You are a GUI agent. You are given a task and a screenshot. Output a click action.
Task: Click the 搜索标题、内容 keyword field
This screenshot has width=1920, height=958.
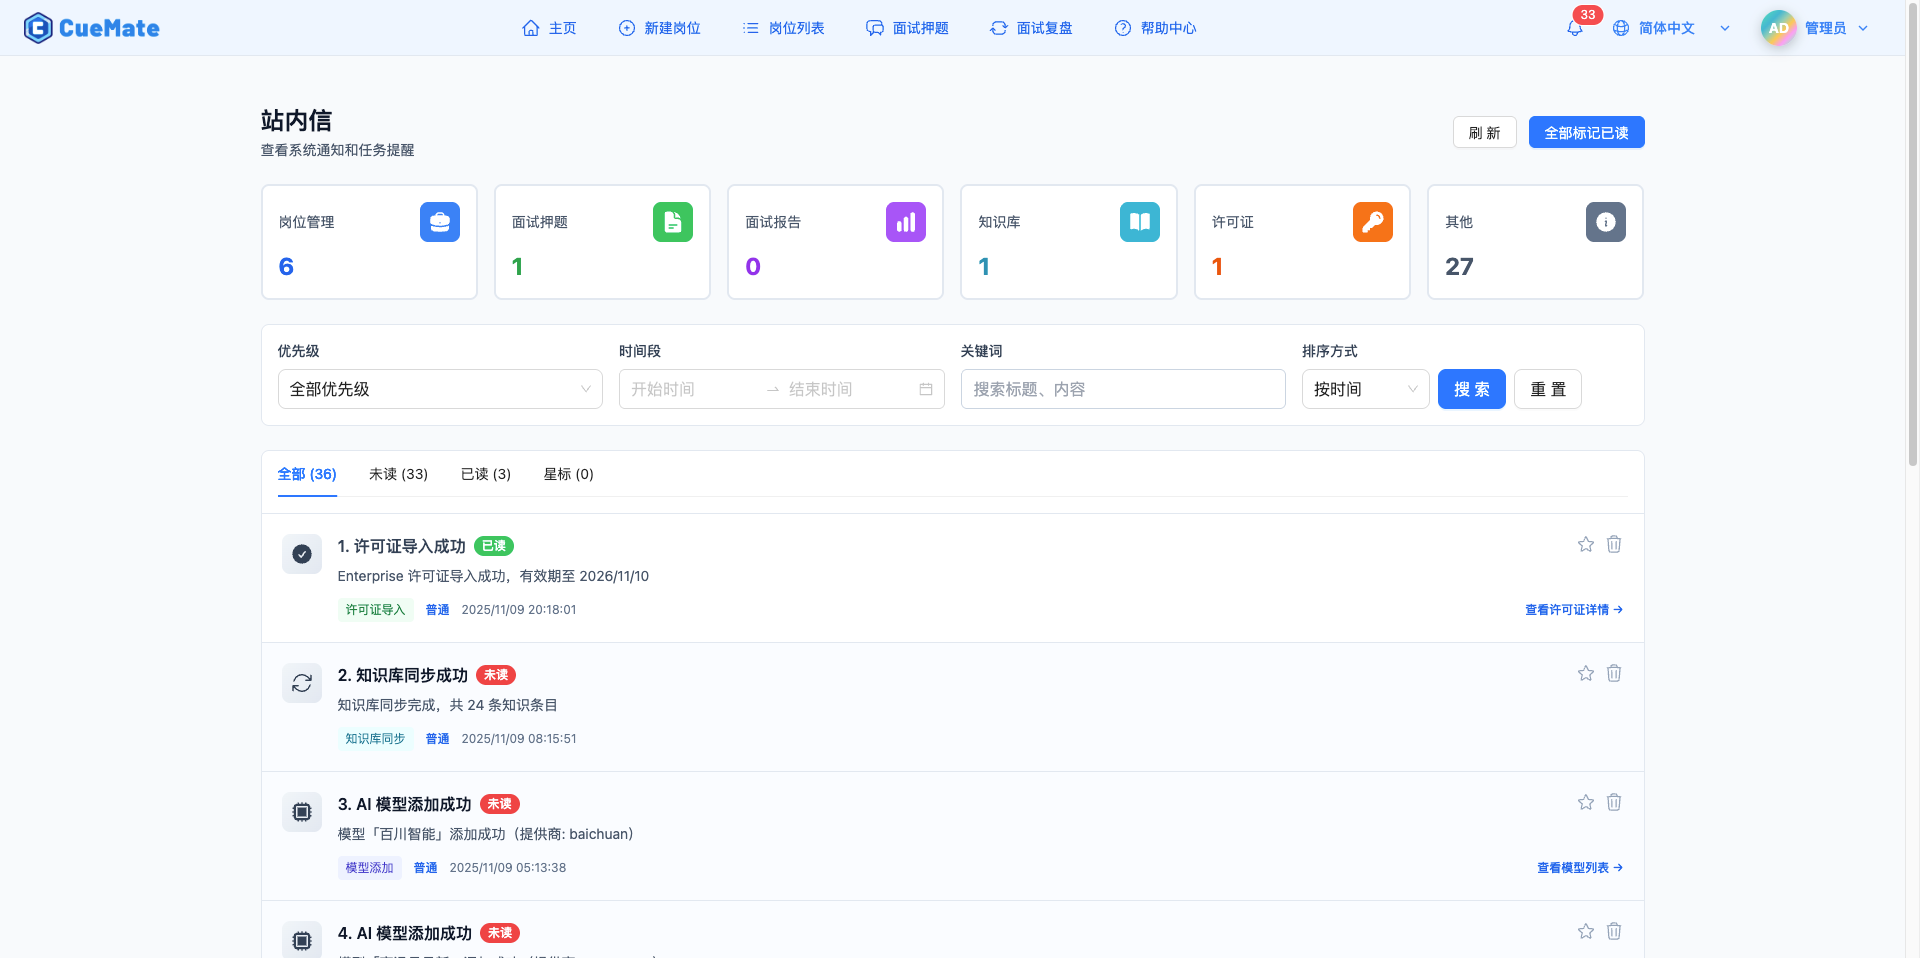pos(1122,389)
